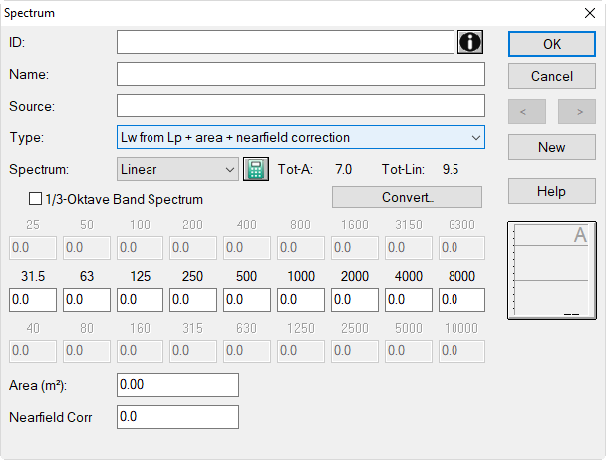Select the 1000 Hz band value field

tap(301, 300)
